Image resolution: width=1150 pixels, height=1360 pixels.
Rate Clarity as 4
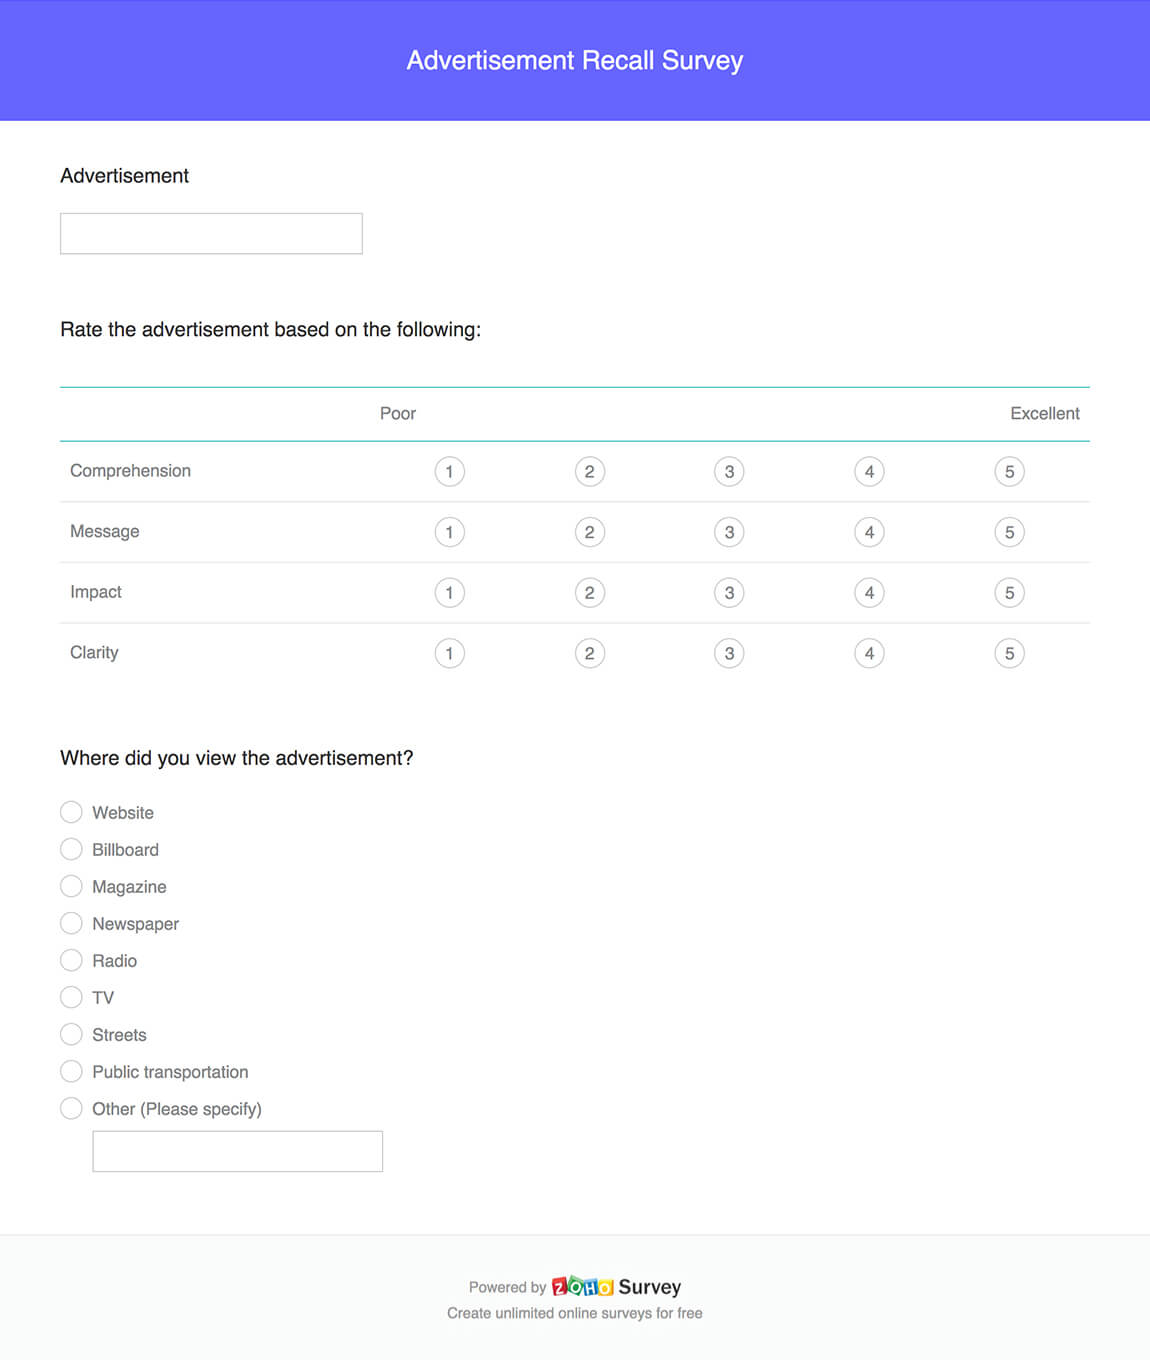pos(869,652)
